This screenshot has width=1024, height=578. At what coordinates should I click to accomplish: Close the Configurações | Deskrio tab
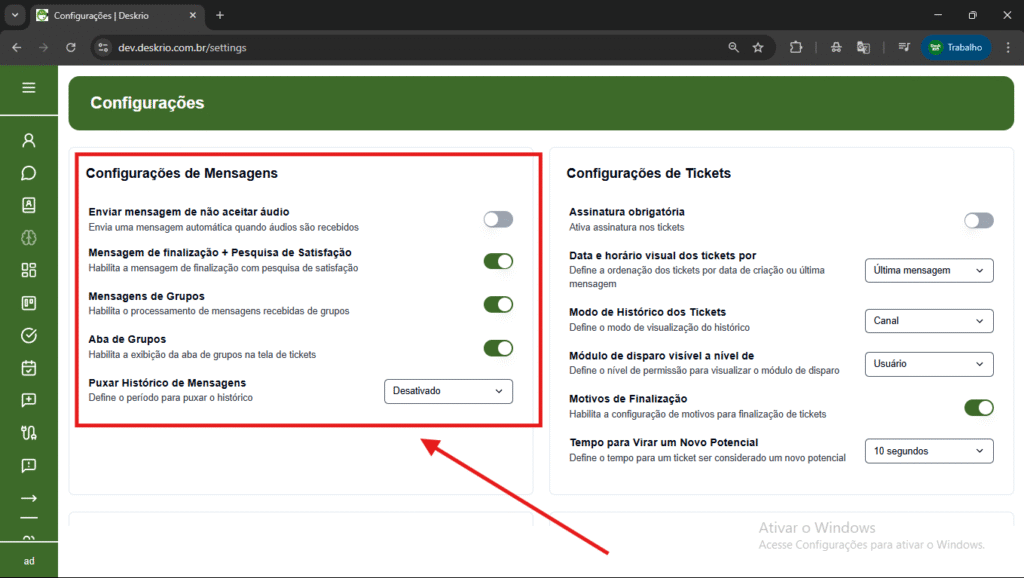193,15
